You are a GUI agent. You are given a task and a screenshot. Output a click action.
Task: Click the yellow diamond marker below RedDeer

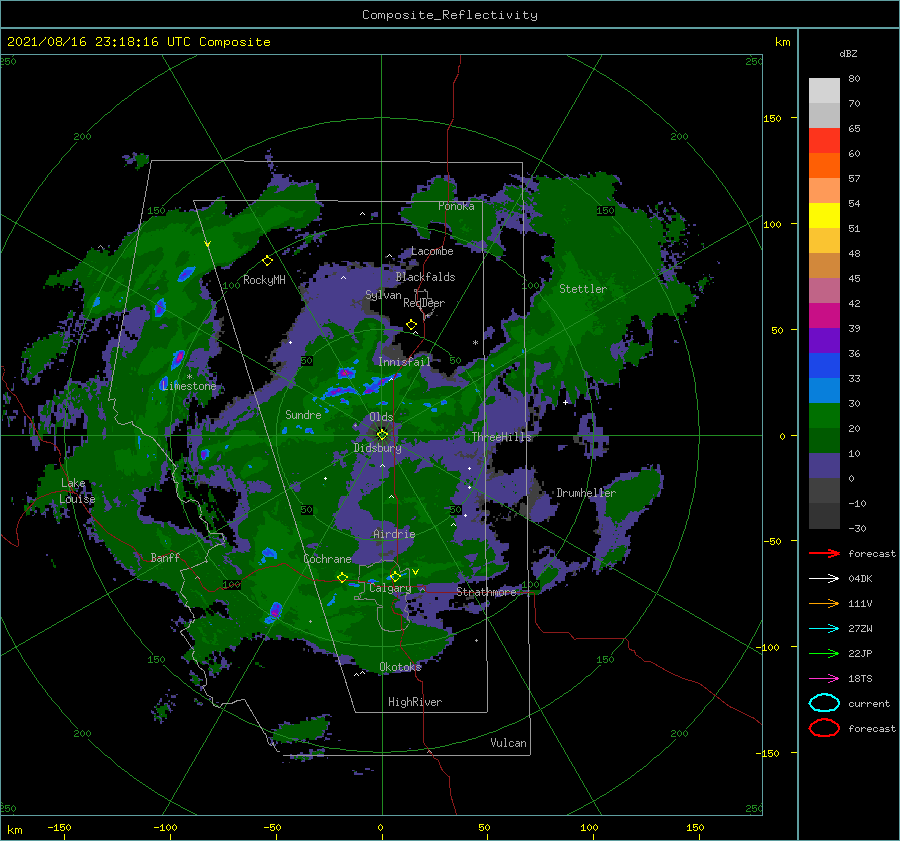coord(412,325)
